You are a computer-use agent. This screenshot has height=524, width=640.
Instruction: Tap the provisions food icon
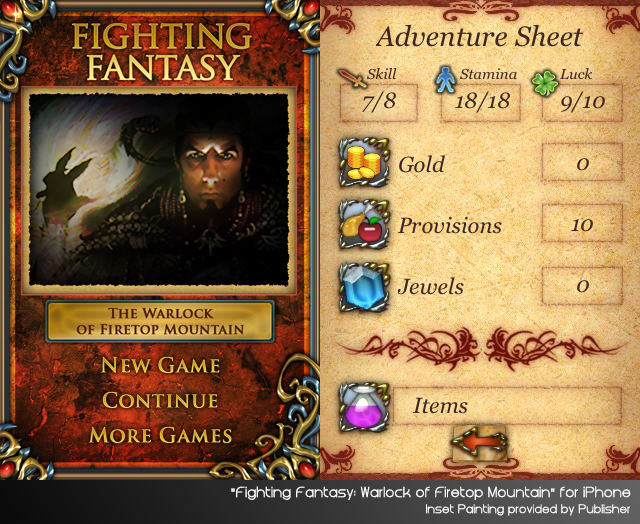(x=364, y=224)
